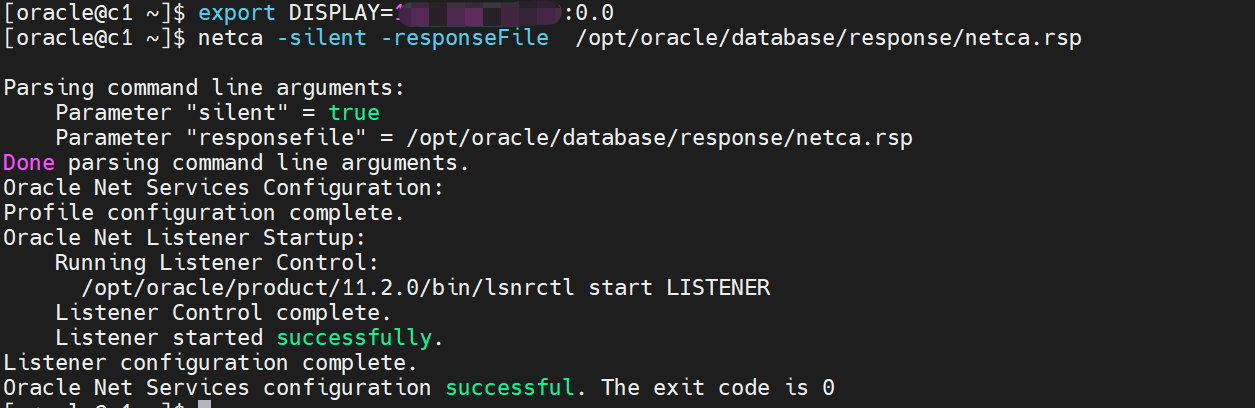Click the "Oracle Net Services Configuration:" line
The width and height of the screenshot is (1255, 408).
[x=223, y=188]
